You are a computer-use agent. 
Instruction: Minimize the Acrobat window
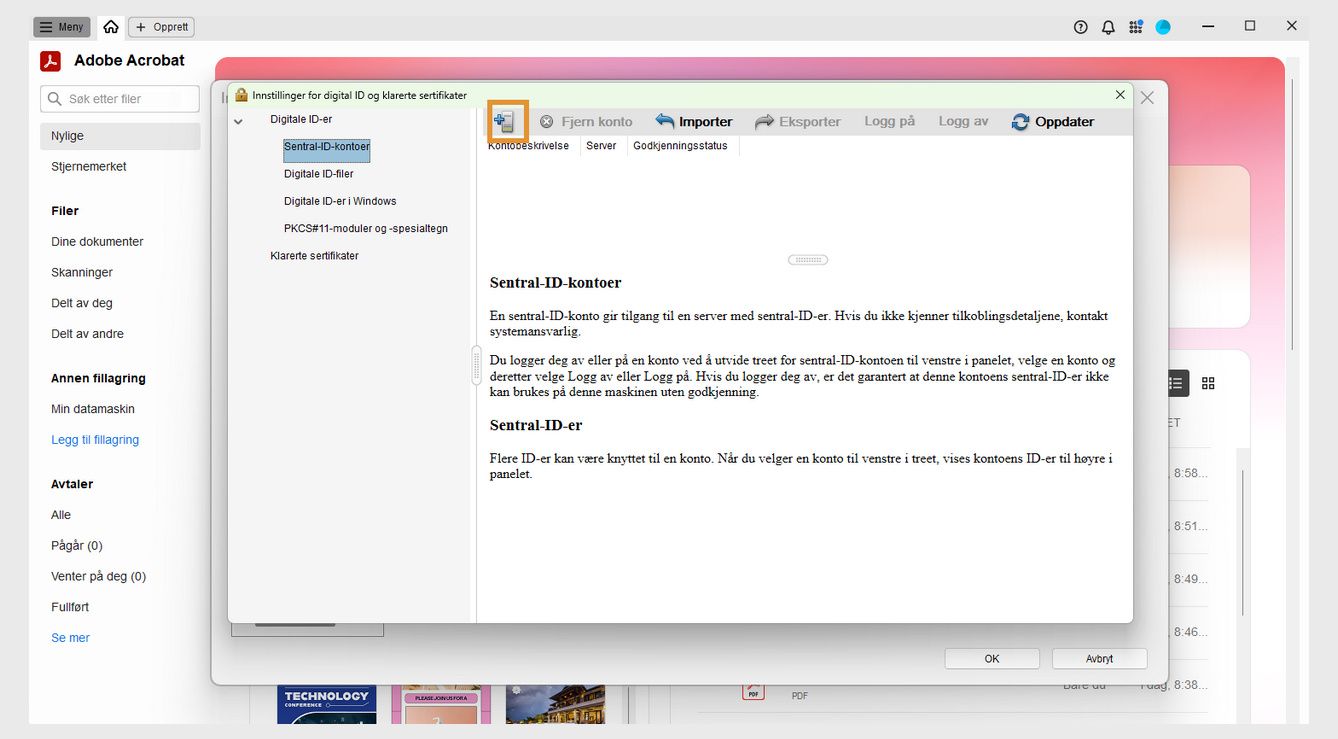pos(1208,26)
